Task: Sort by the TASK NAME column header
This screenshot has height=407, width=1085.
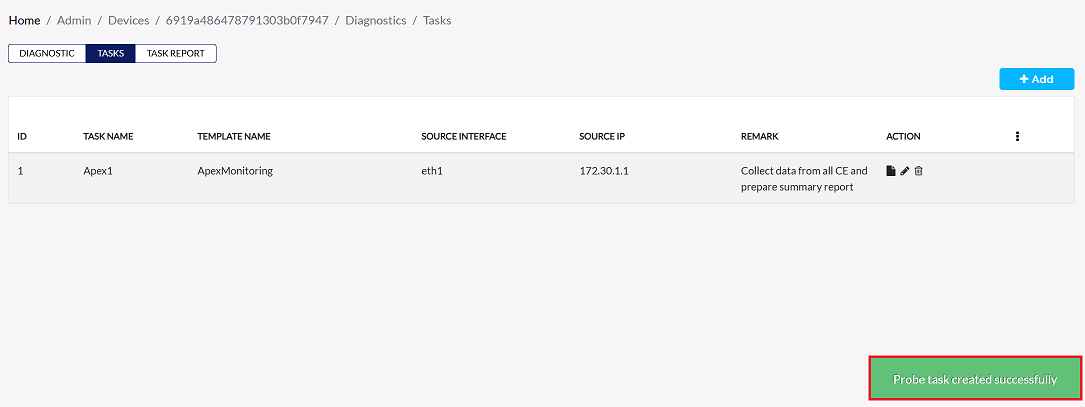Action: point(108,136)
